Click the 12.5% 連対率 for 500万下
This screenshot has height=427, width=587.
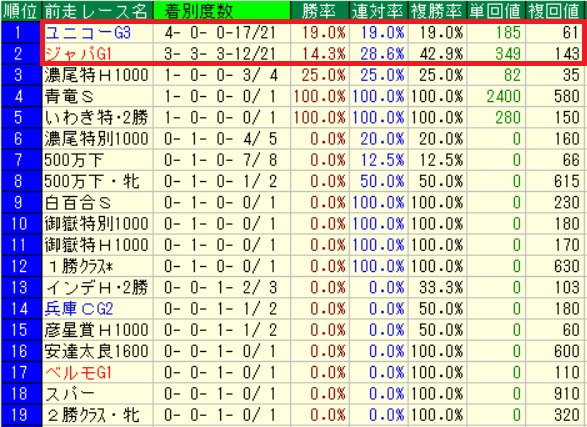tap(382, 160)
